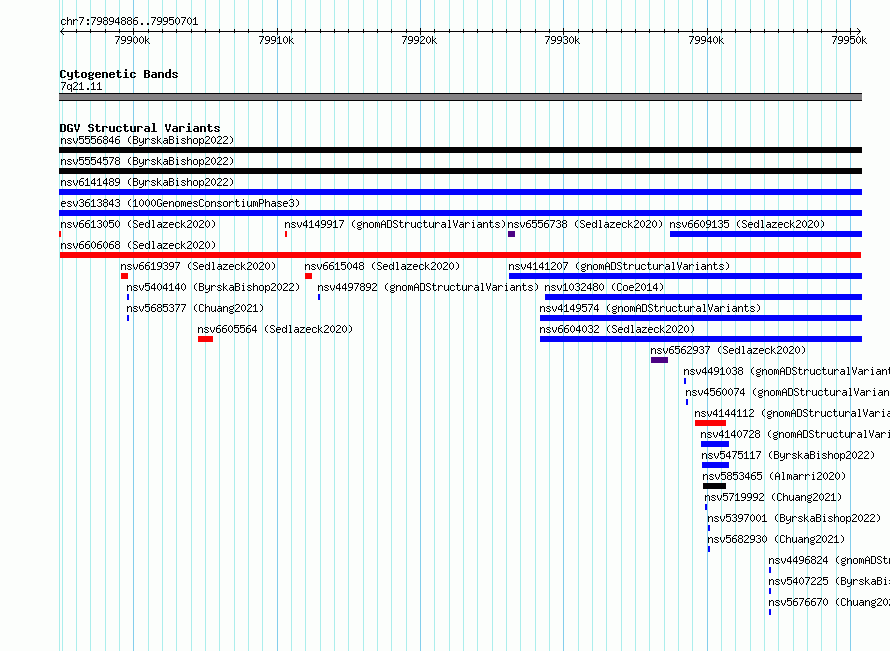Image resolution: width=890 pixels, height=651 pixels.
Task: Click the nsv6556738 purple variant marker
Action: pos(511,234)
